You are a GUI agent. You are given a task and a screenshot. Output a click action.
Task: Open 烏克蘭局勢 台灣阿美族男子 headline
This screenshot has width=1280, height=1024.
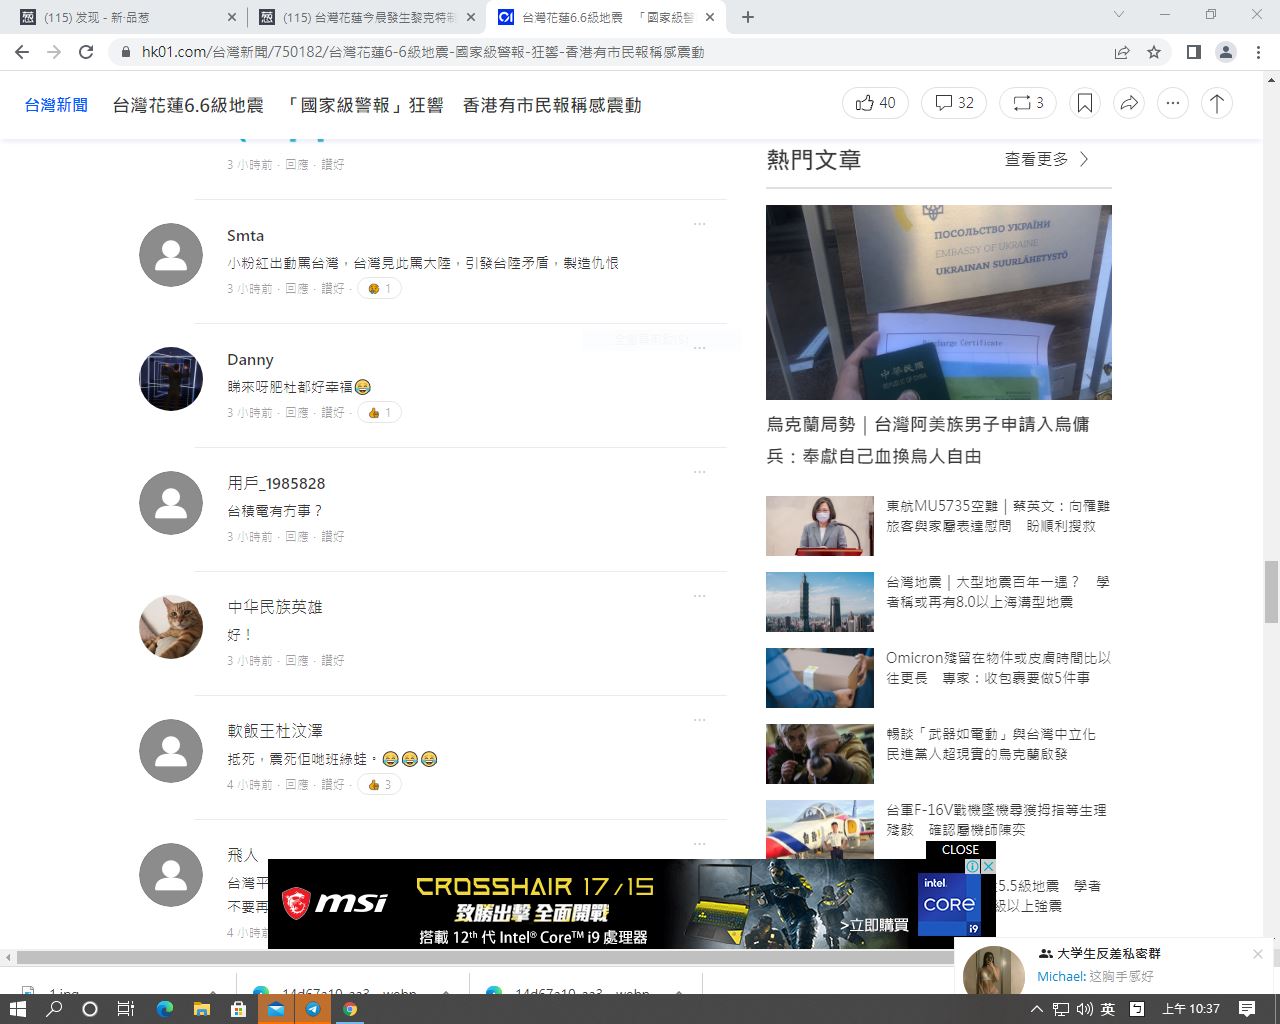[928, 440]
